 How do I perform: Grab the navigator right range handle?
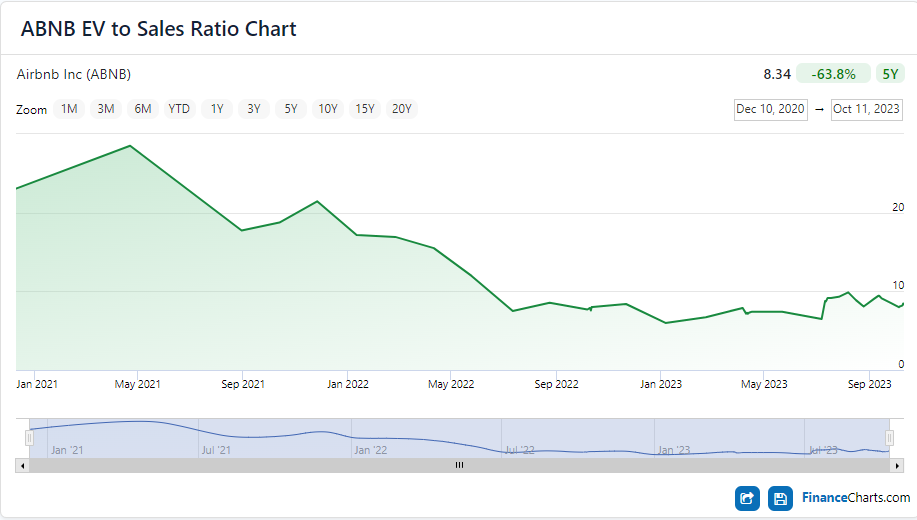[x=890, y=438]
